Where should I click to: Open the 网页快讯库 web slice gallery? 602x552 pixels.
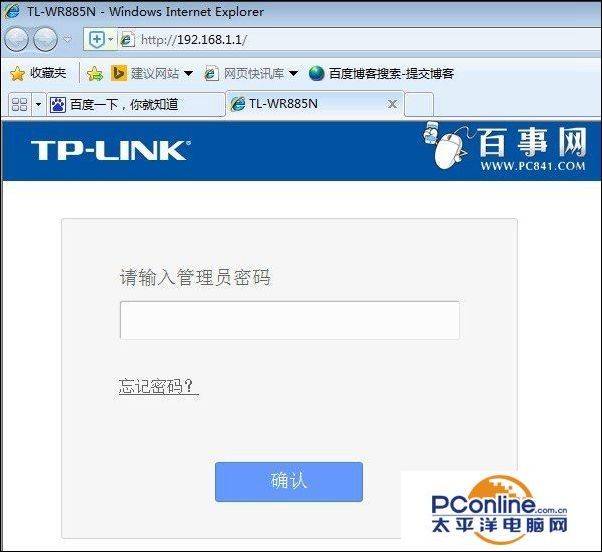244,73
